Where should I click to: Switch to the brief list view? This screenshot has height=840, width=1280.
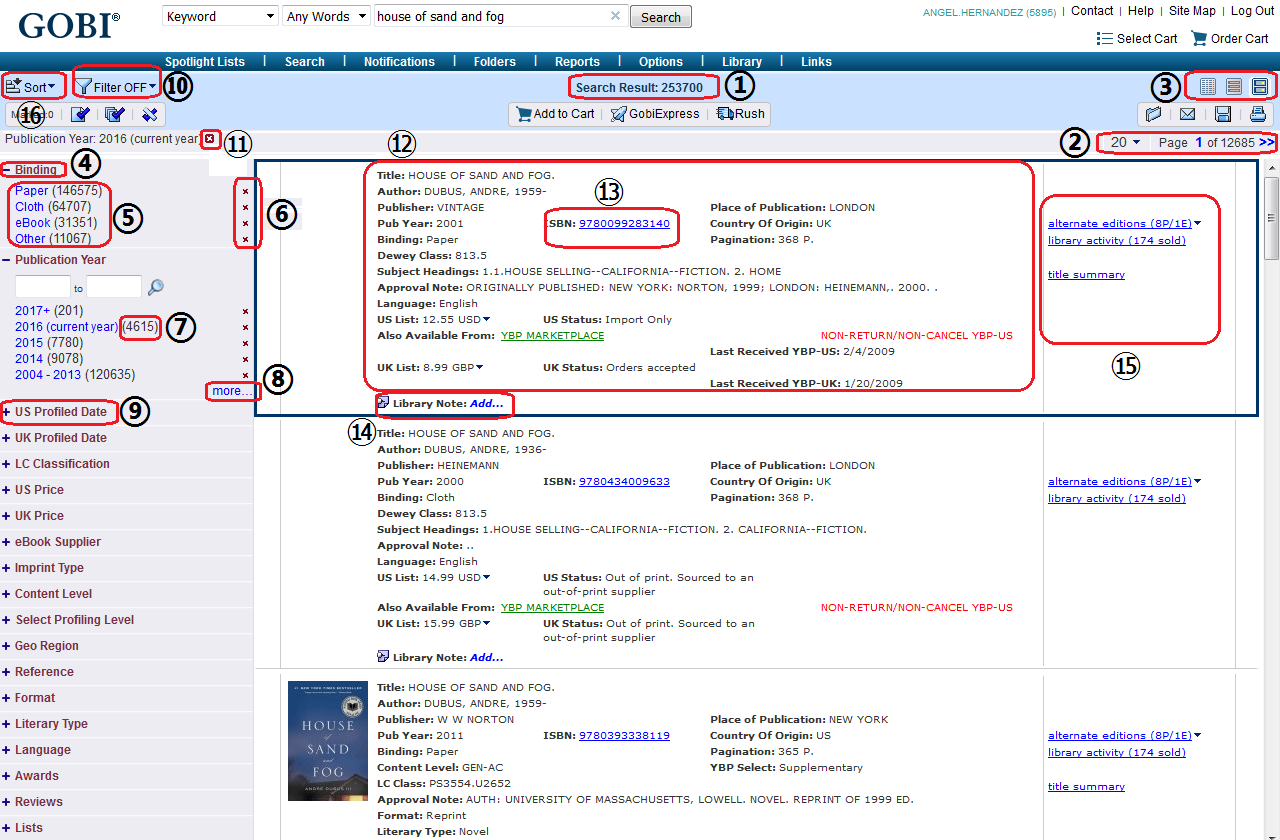coord(1234,87)
